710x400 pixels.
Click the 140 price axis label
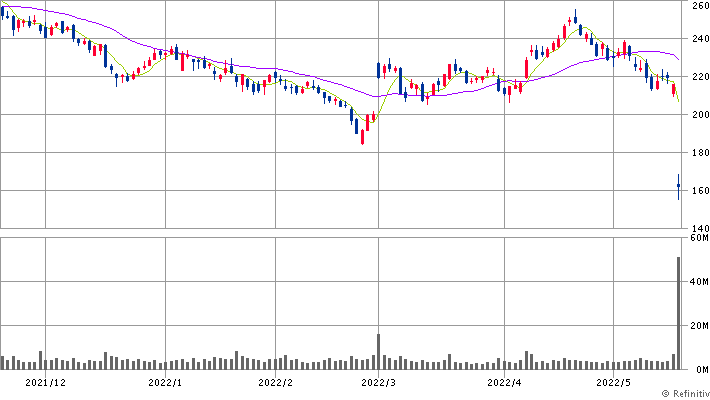coord(699,228)
